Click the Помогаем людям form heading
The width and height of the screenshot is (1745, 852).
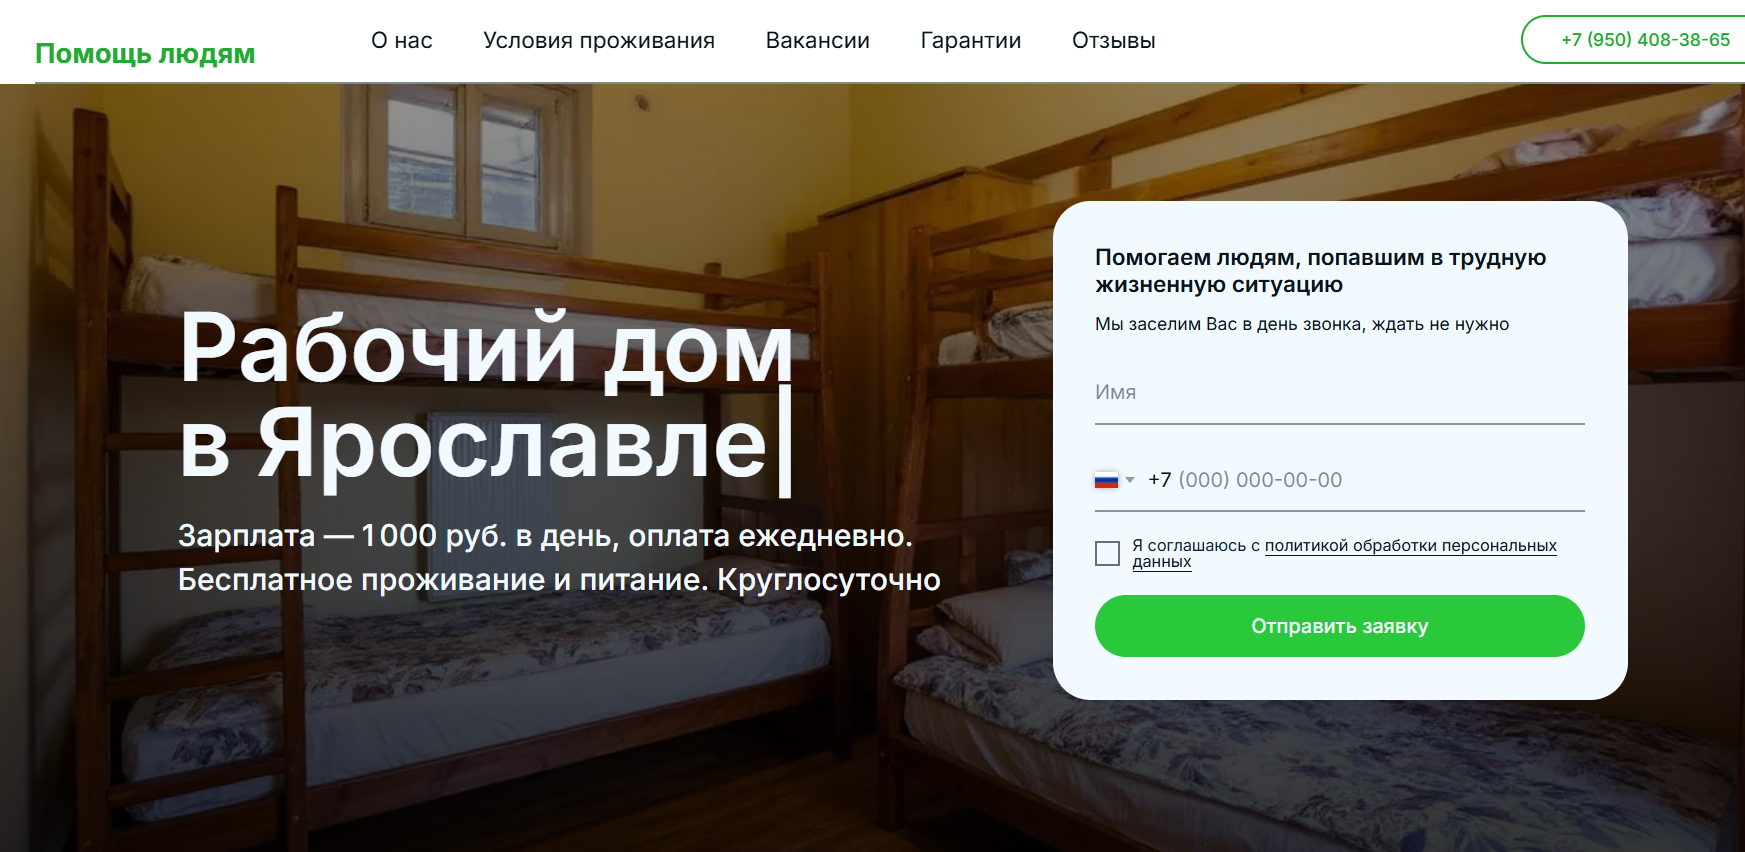click(1321, 271)
